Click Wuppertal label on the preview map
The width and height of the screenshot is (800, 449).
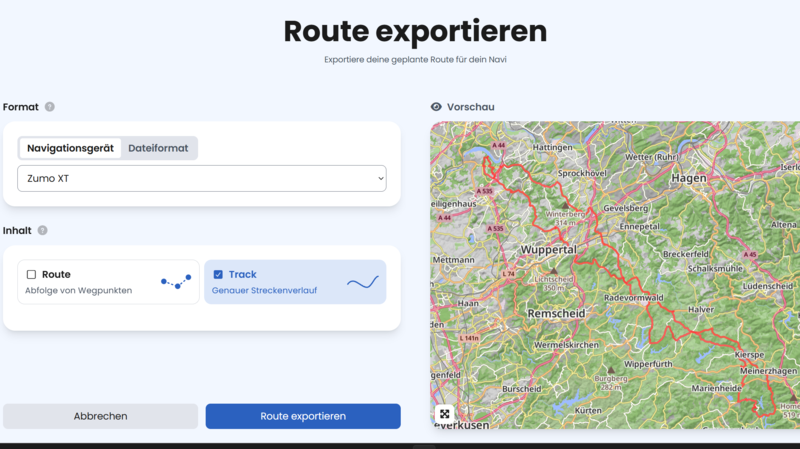(x=548, y=250)
